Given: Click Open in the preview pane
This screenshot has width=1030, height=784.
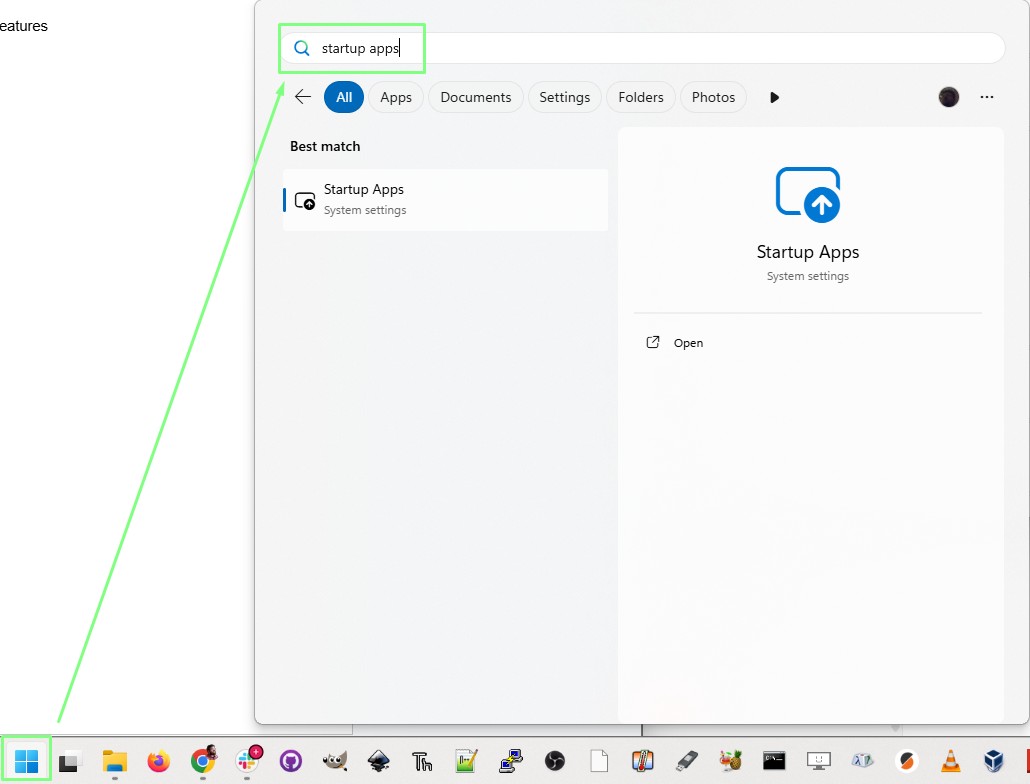Looking at the screenshot, I should point(688,343).
